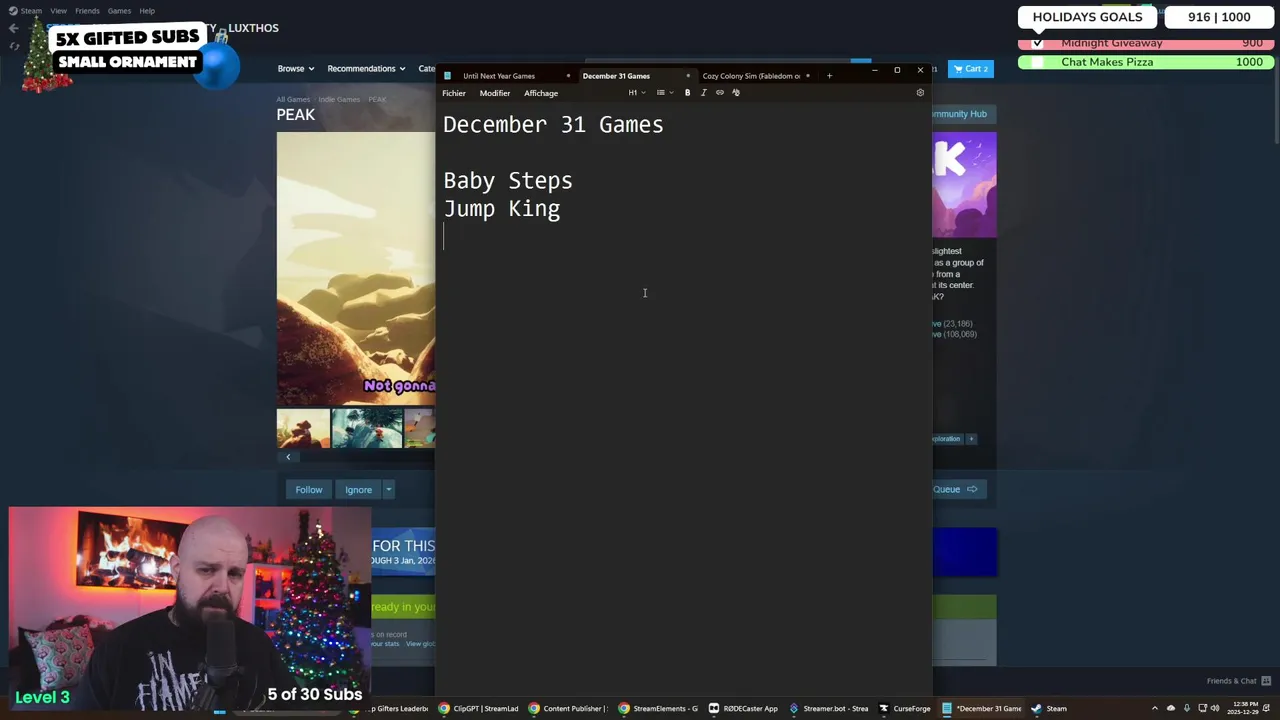Open the Modifier menu

pos(495,93)
